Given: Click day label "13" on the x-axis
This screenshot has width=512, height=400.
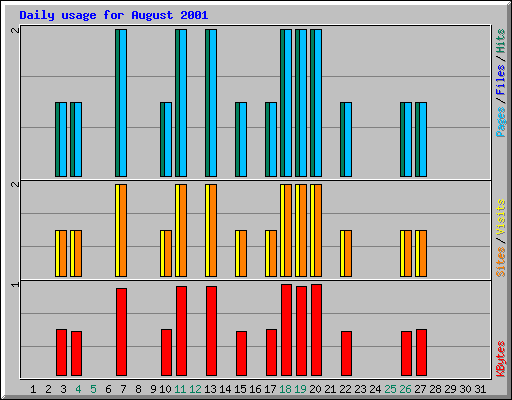Looking at the screenshot, I should (x=210, y=389).
